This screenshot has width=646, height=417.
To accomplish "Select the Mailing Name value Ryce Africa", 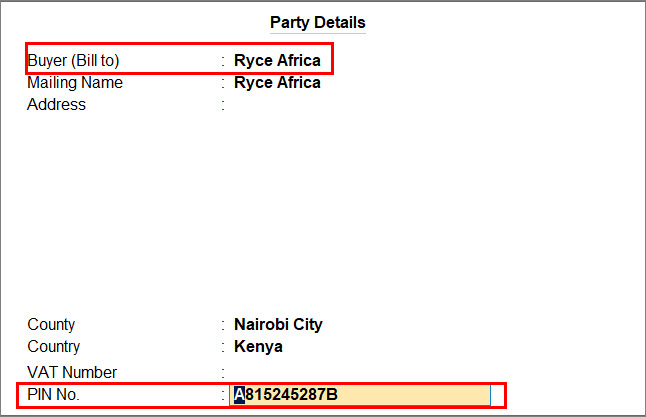I will point(277,83).
